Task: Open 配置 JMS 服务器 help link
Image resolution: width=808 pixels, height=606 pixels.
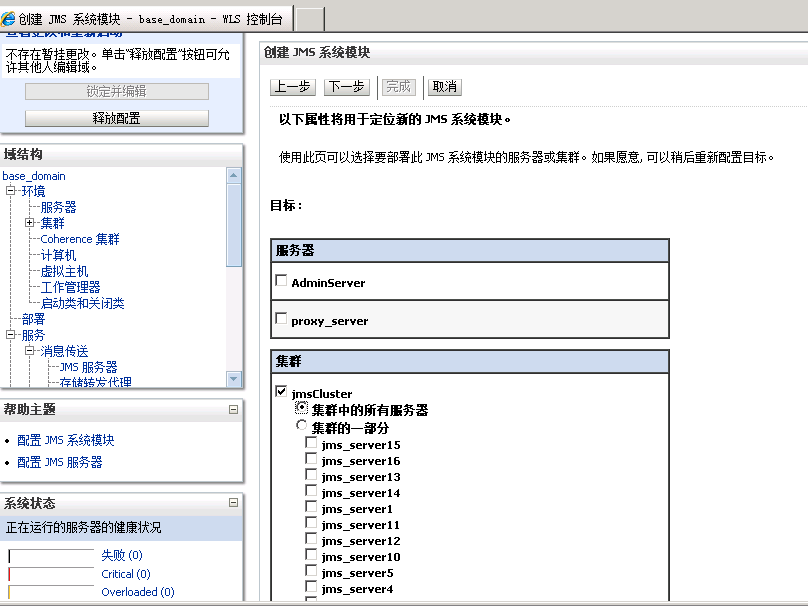Action: pos(60,462)
